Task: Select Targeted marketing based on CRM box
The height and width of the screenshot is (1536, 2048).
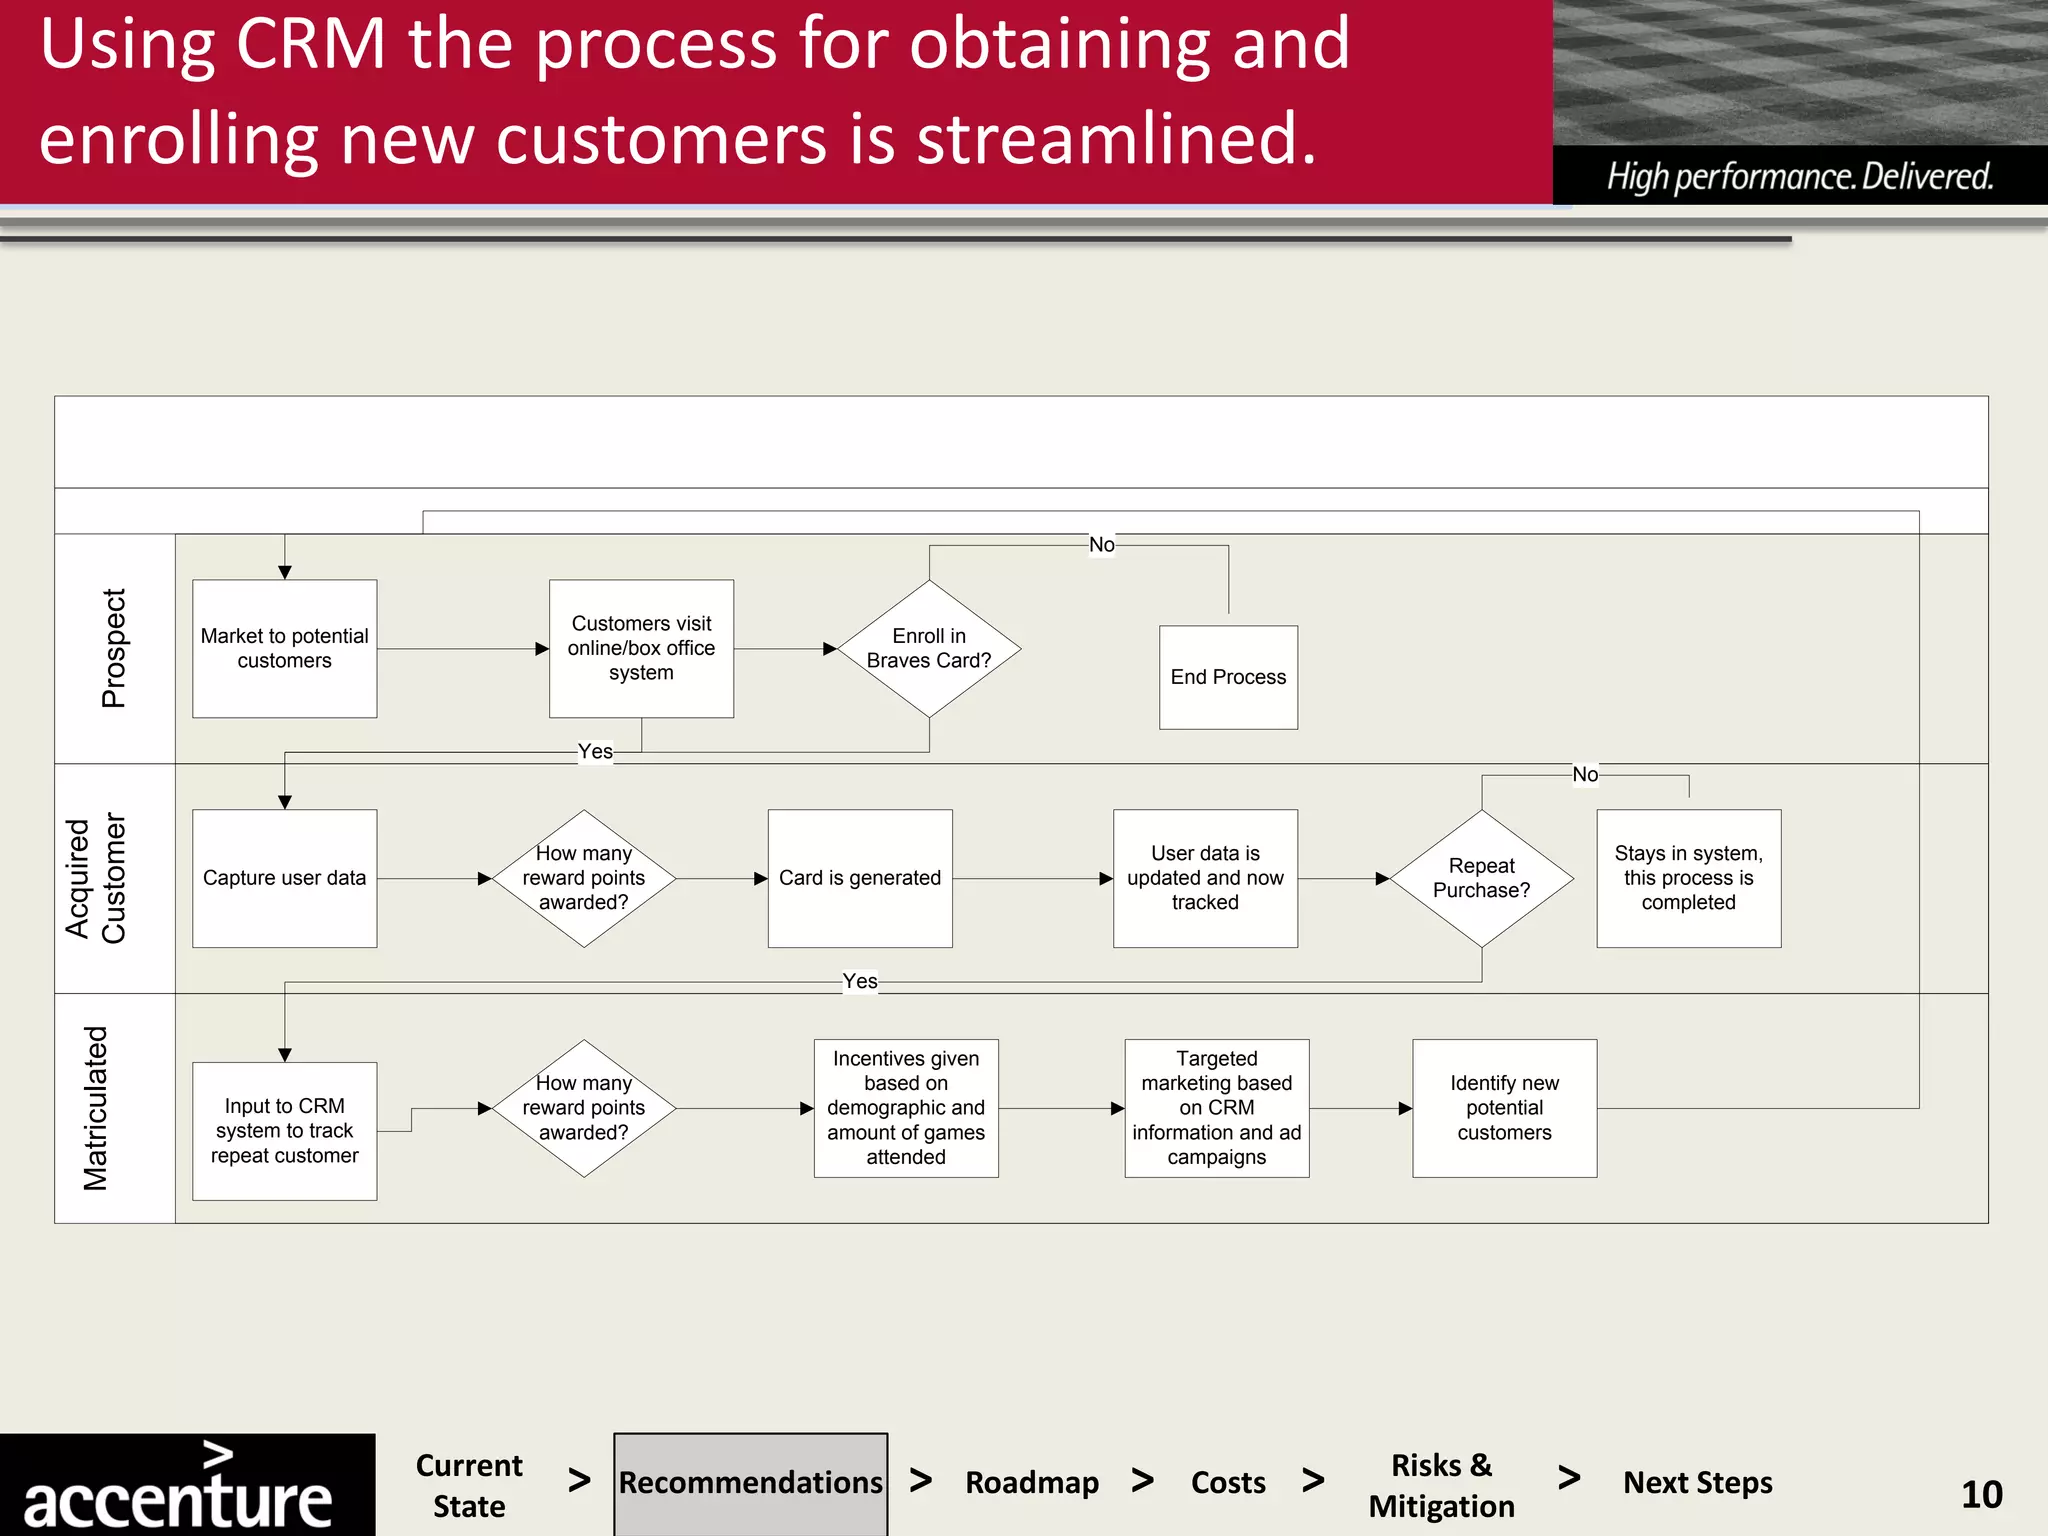Action: point(1217,1108)
